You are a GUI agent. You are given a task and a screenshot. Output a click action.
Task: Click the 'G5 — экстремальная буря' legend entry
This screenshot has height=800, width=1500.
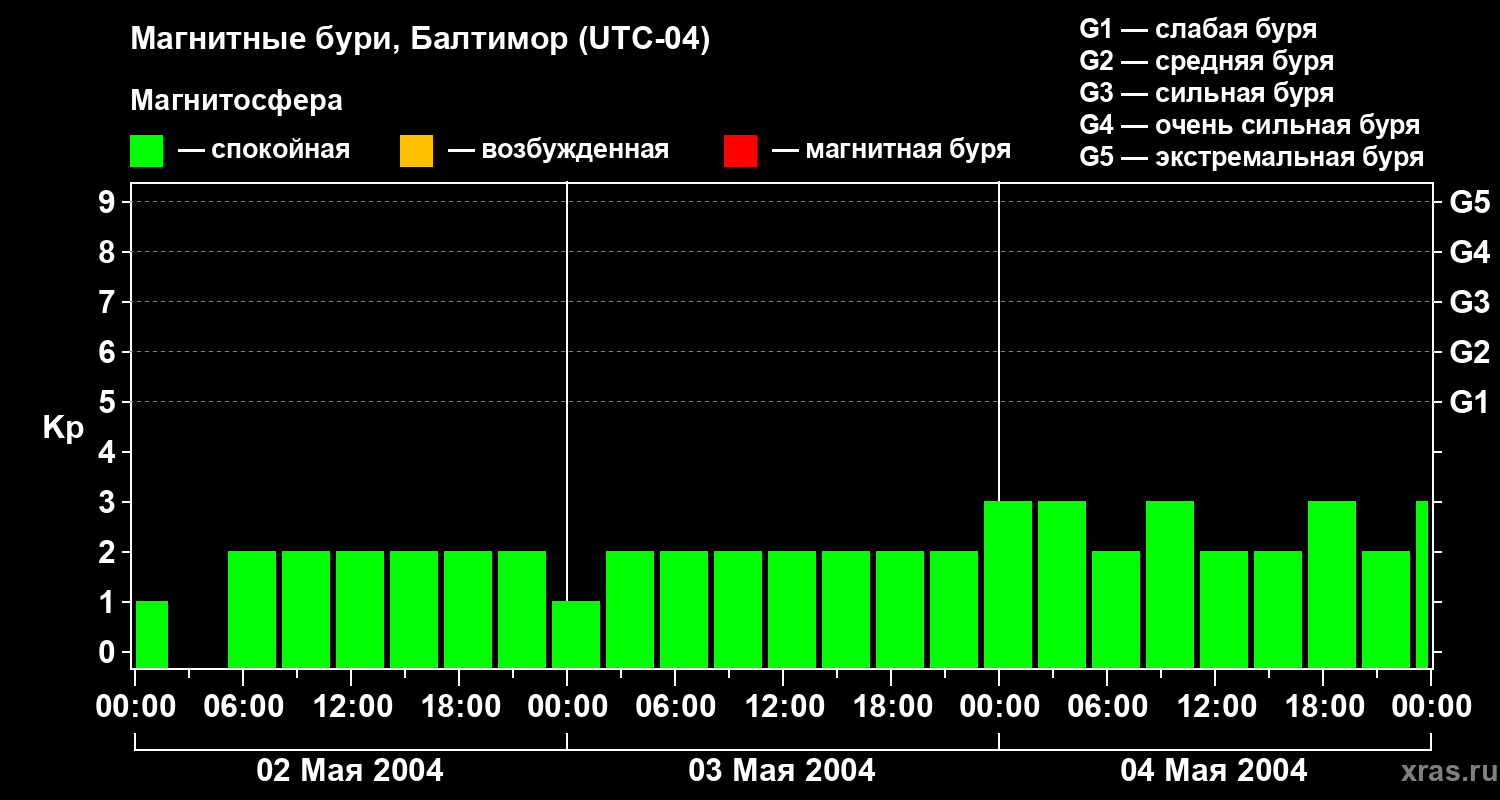point(1251,158)
